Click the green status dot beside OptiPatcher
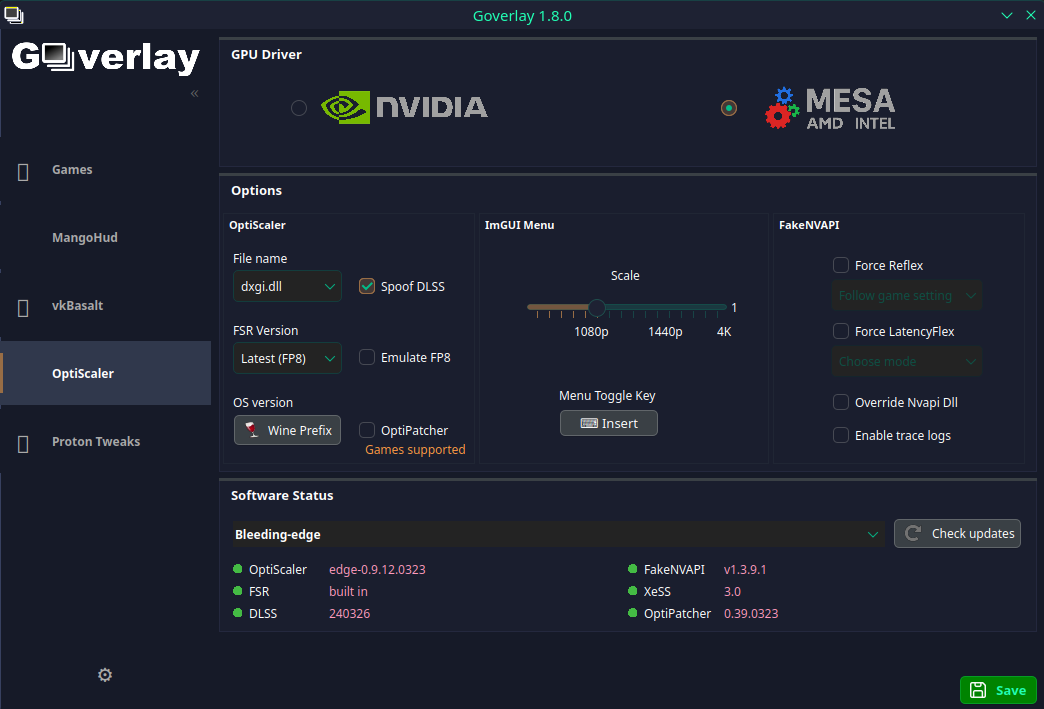1044x709 pixels. coord(633,613)
